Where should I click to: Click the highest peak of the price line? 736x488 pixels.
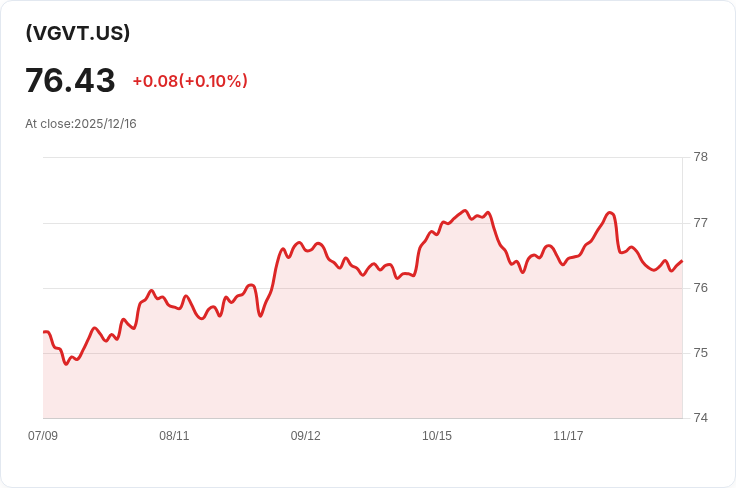(465, 211)
